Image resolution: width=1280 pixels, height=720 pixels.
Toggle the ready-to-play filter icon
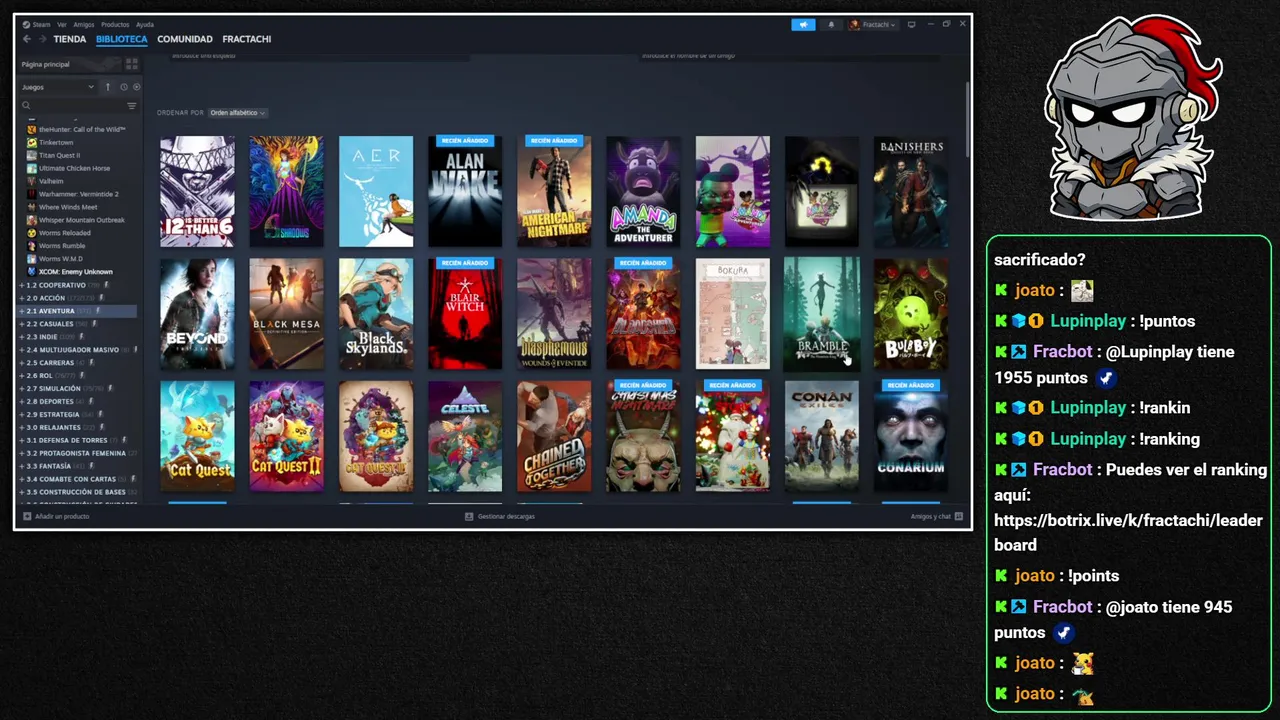pos(136,87)
